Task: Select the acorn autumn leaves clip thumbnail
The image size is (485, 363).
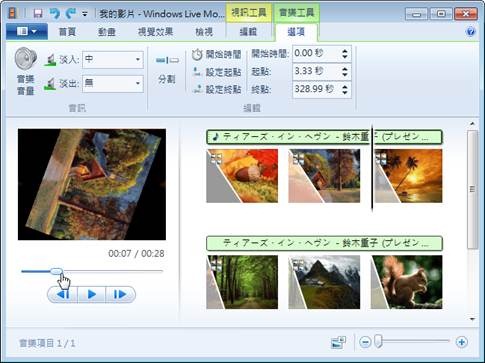Action: (242, 176)
